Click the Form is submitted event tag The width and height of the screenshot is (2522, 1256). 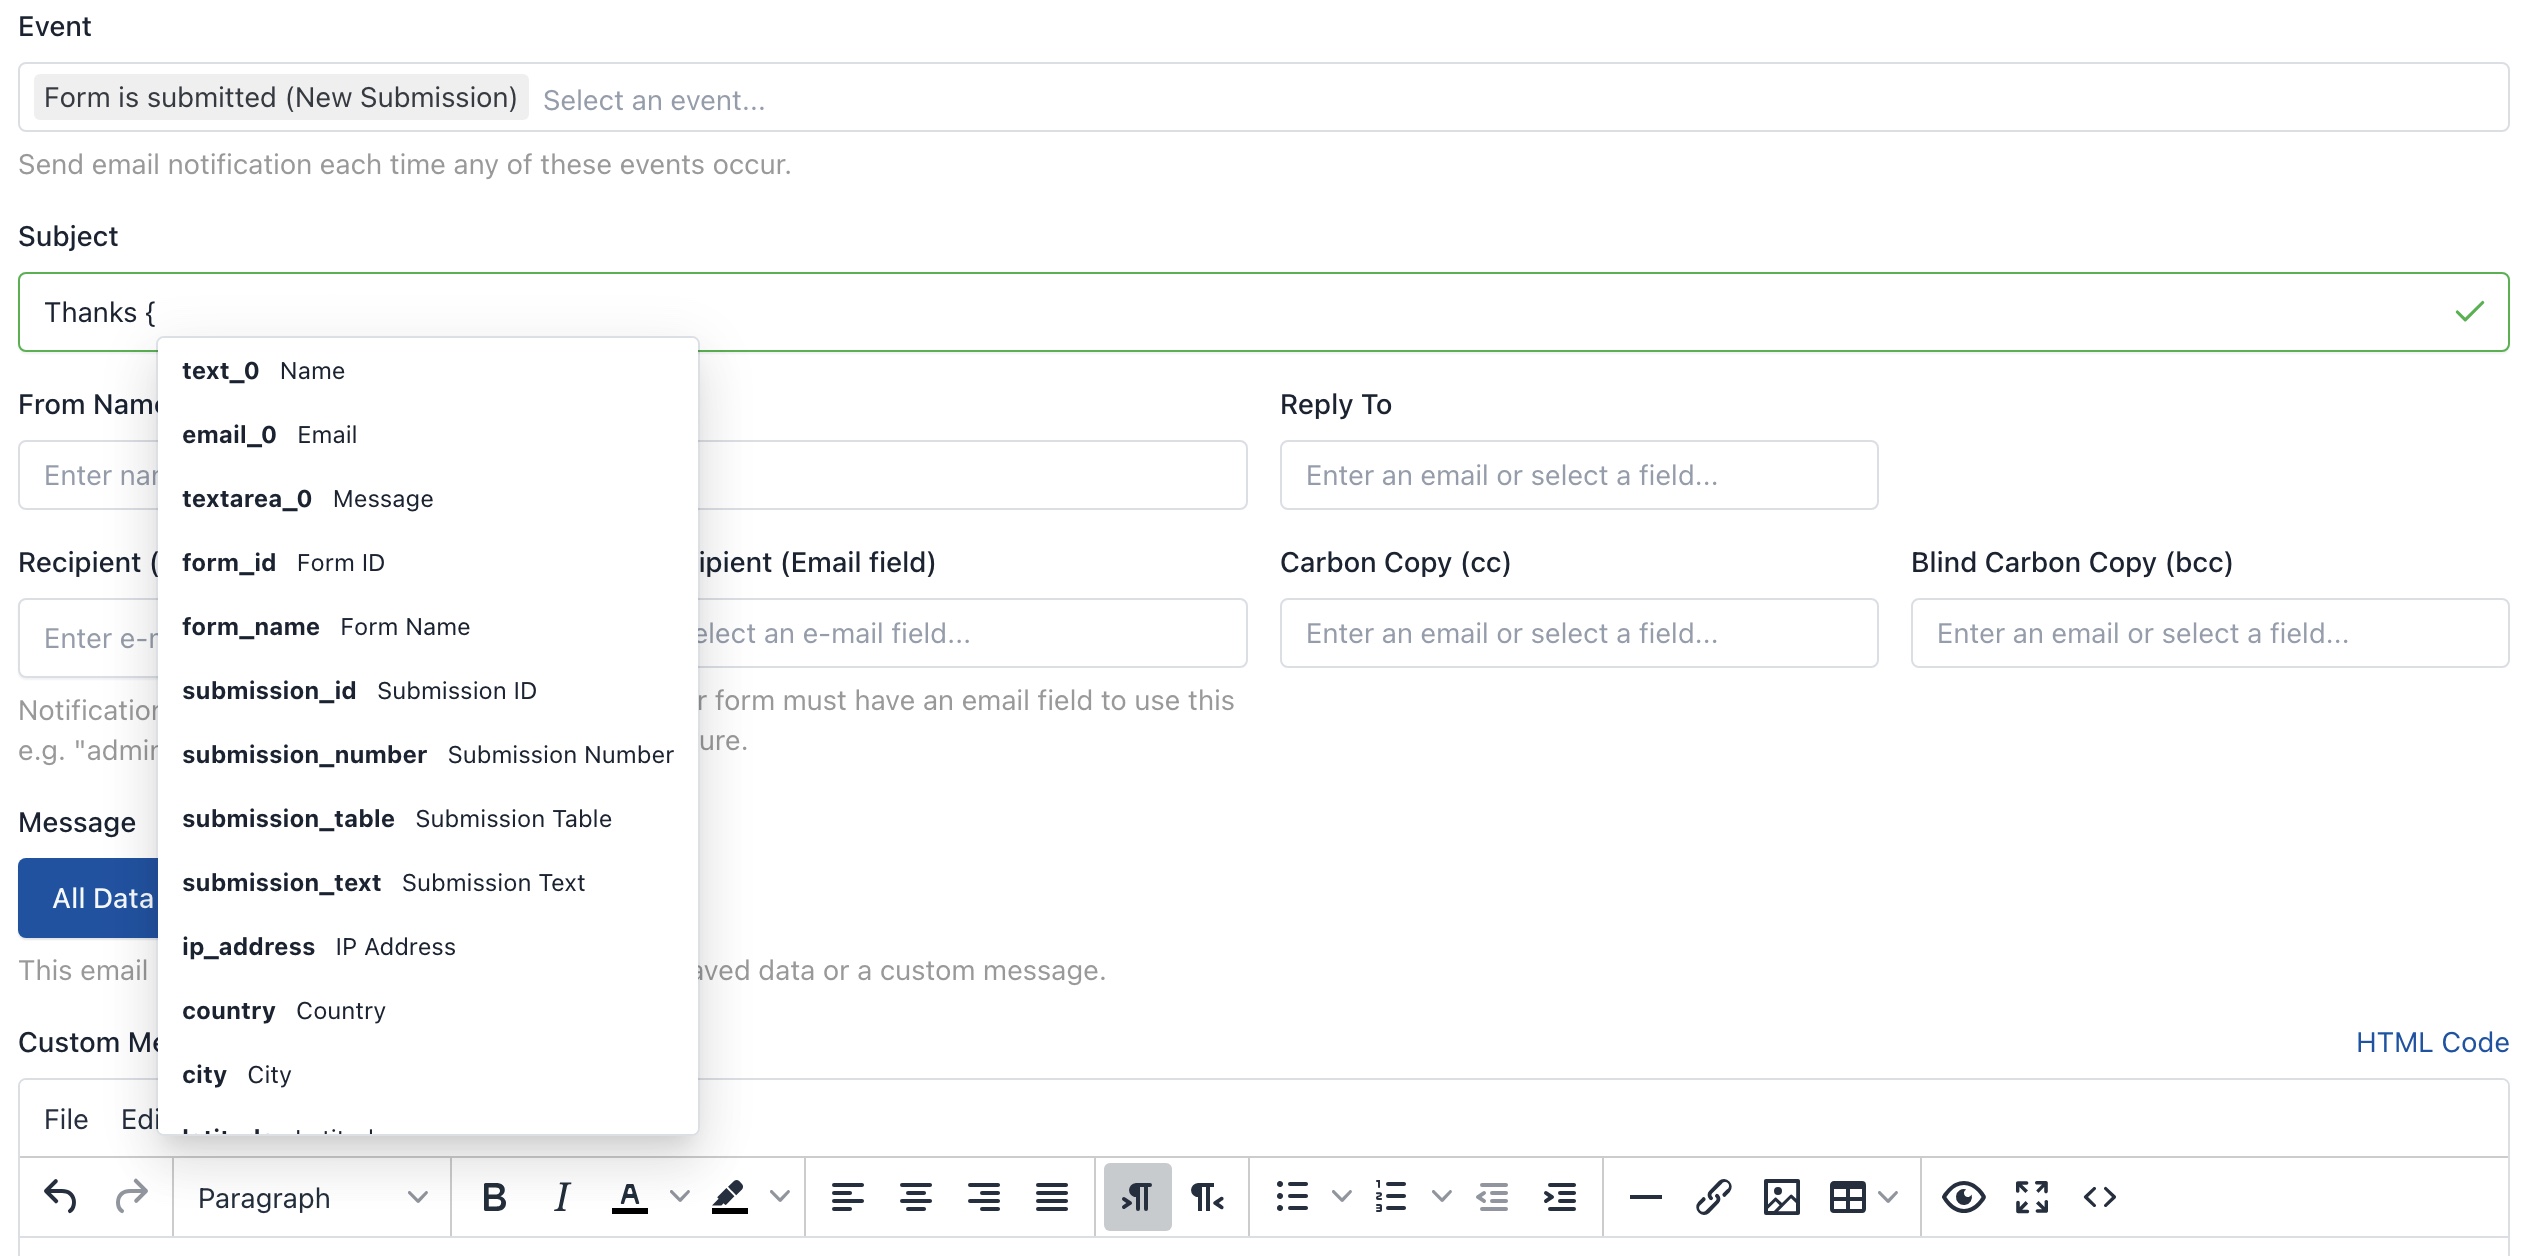pos(280,97)
